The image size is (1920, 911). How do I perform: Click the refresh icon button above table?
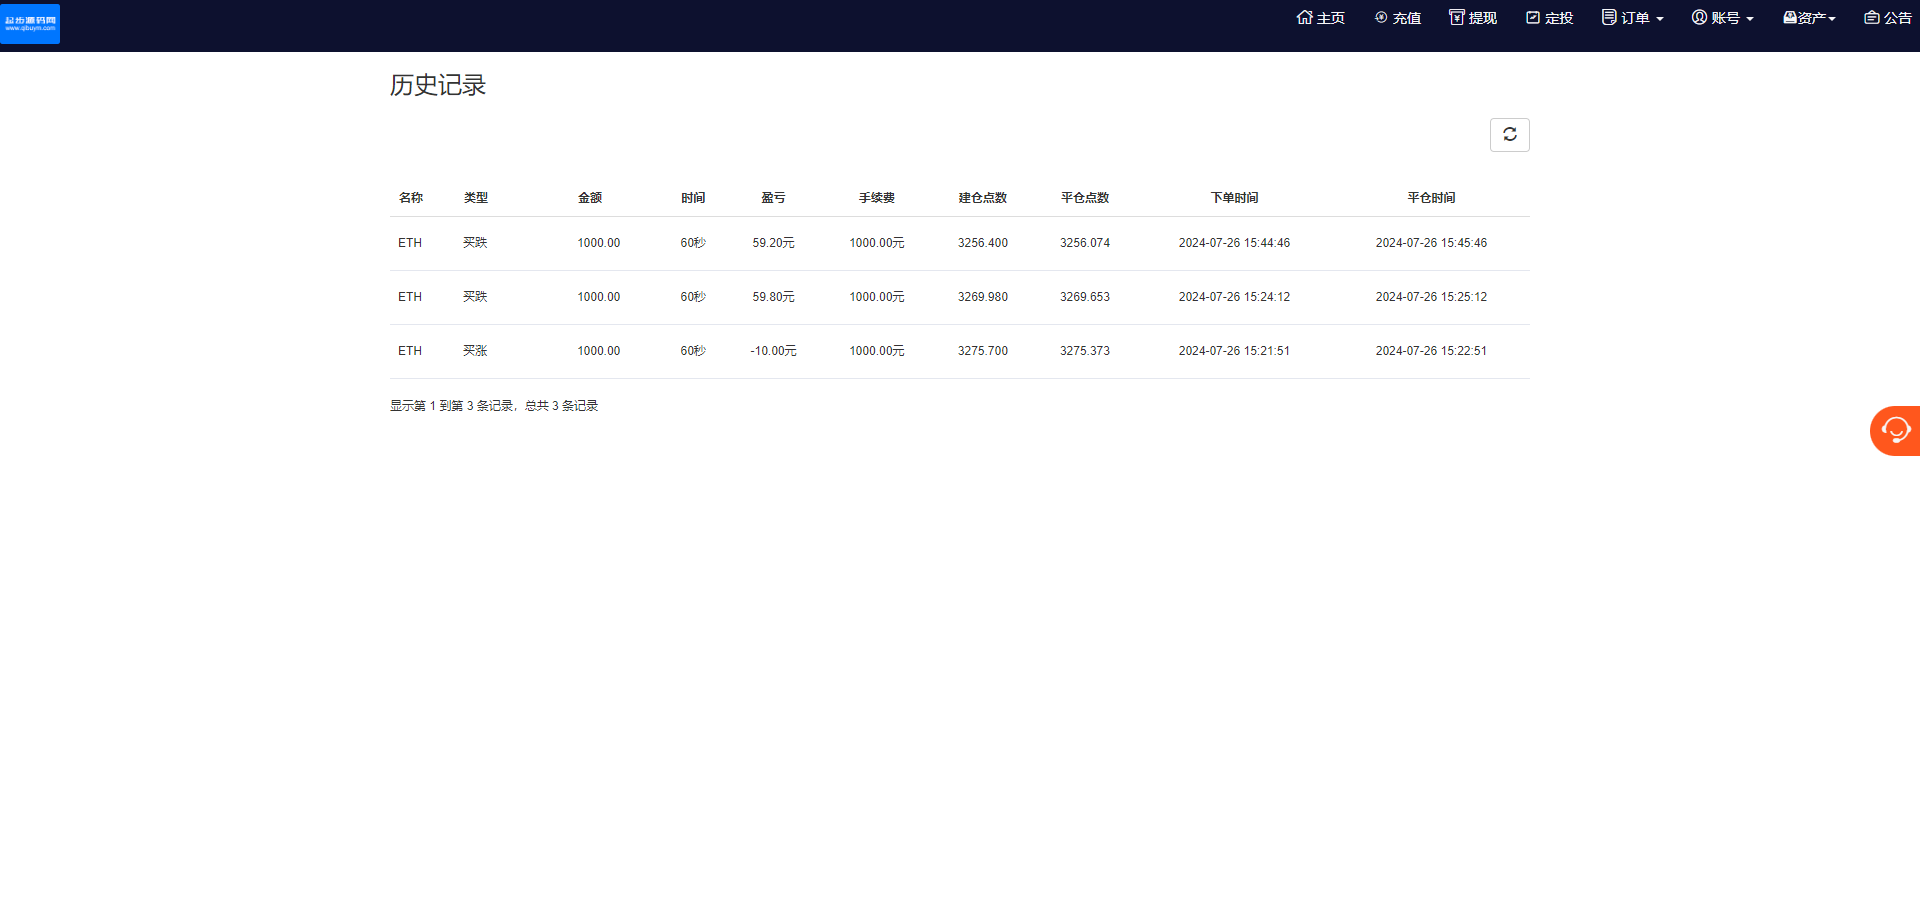coord(1509,135)
